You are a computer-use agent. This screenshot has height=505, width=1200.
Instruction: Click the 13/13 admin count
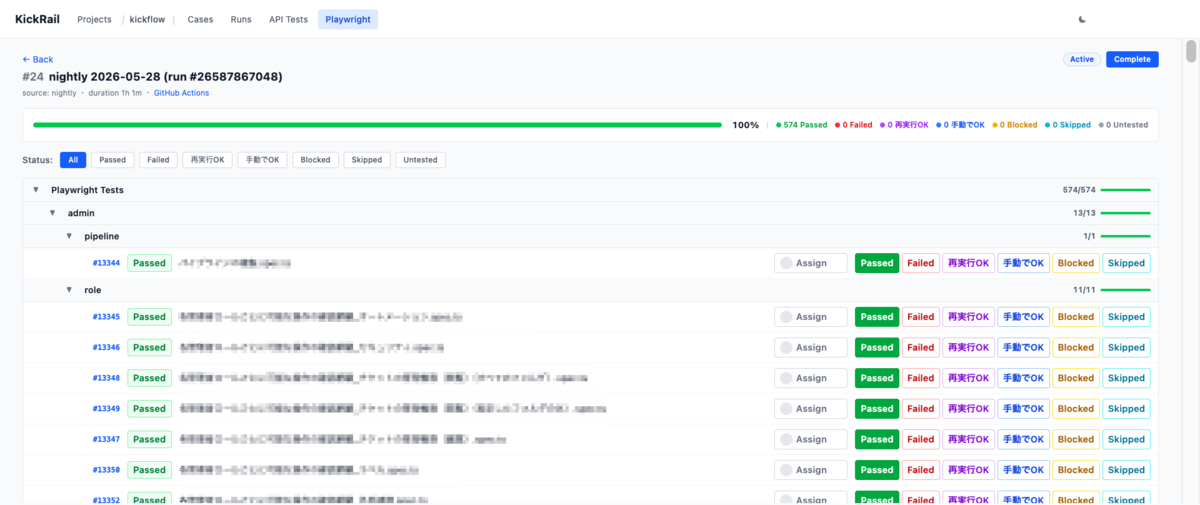tap(1084, 213)
